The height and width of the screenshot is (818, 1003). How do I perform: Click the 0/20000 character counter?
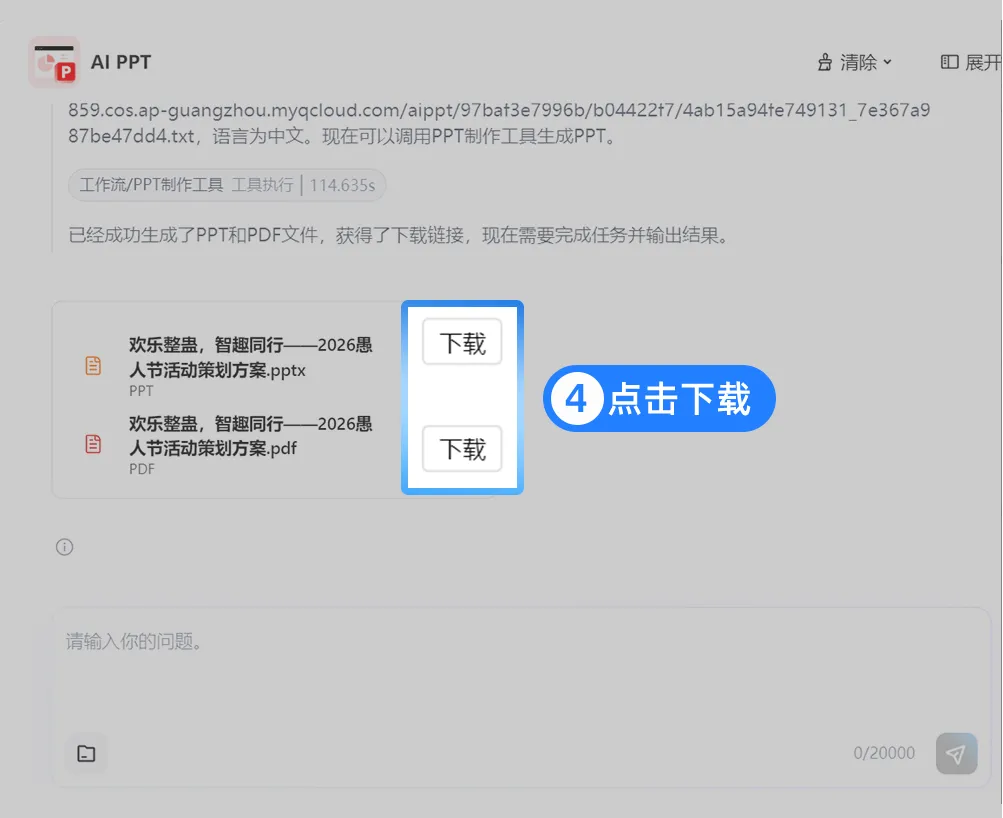tap(884, 753)
